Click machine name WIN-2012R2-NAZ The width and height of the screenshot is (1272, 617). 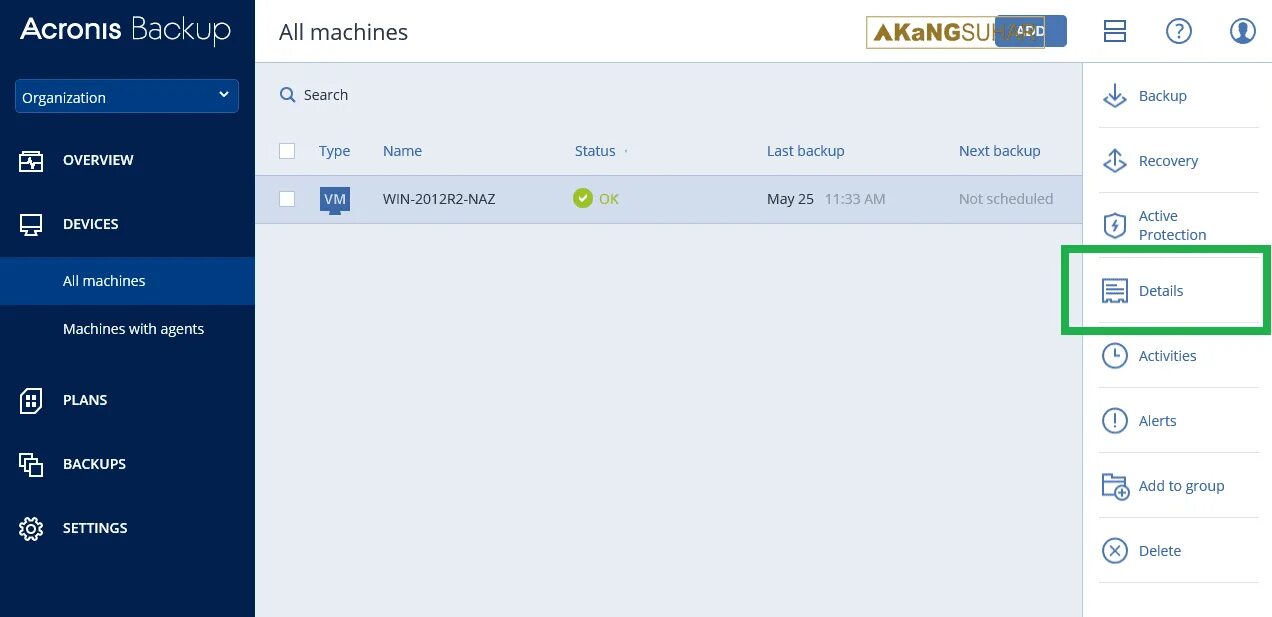click(x=439, y=199)
